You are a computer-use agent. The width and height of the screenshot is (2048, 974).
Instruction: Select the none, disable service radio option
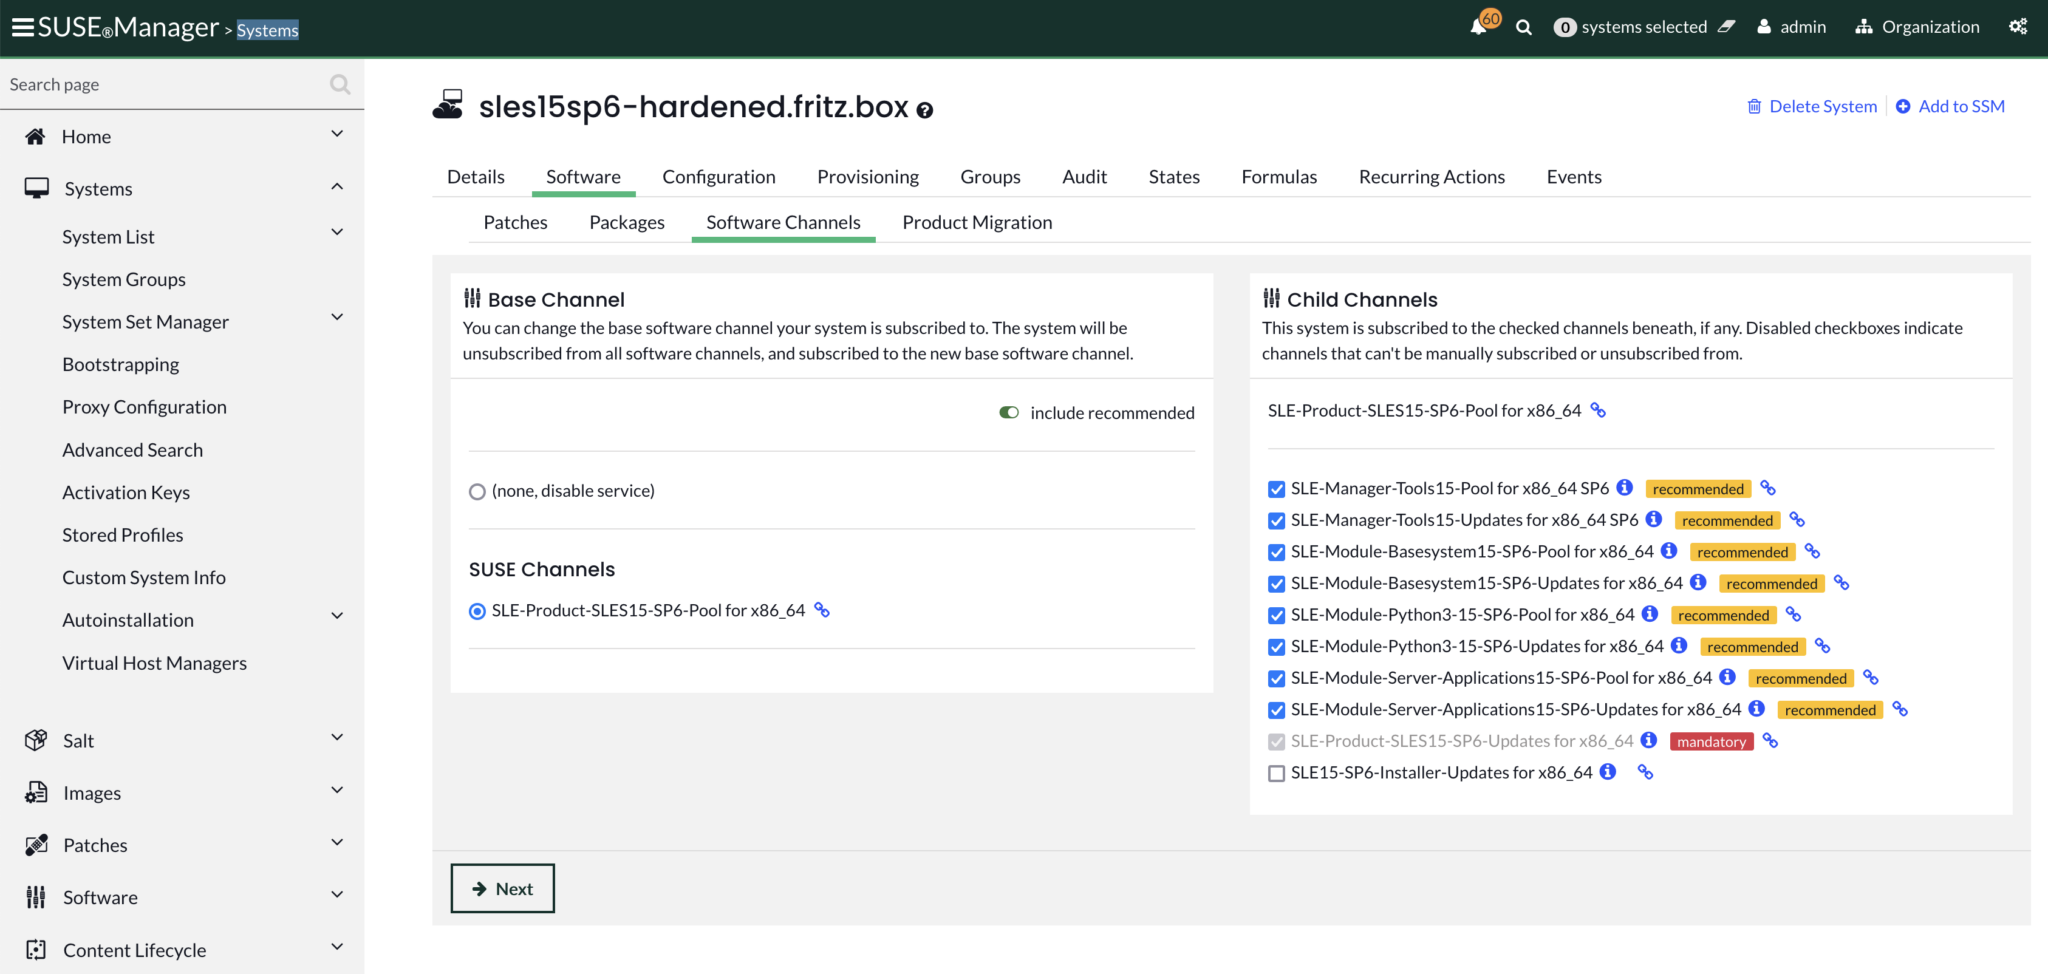point(477,492)
